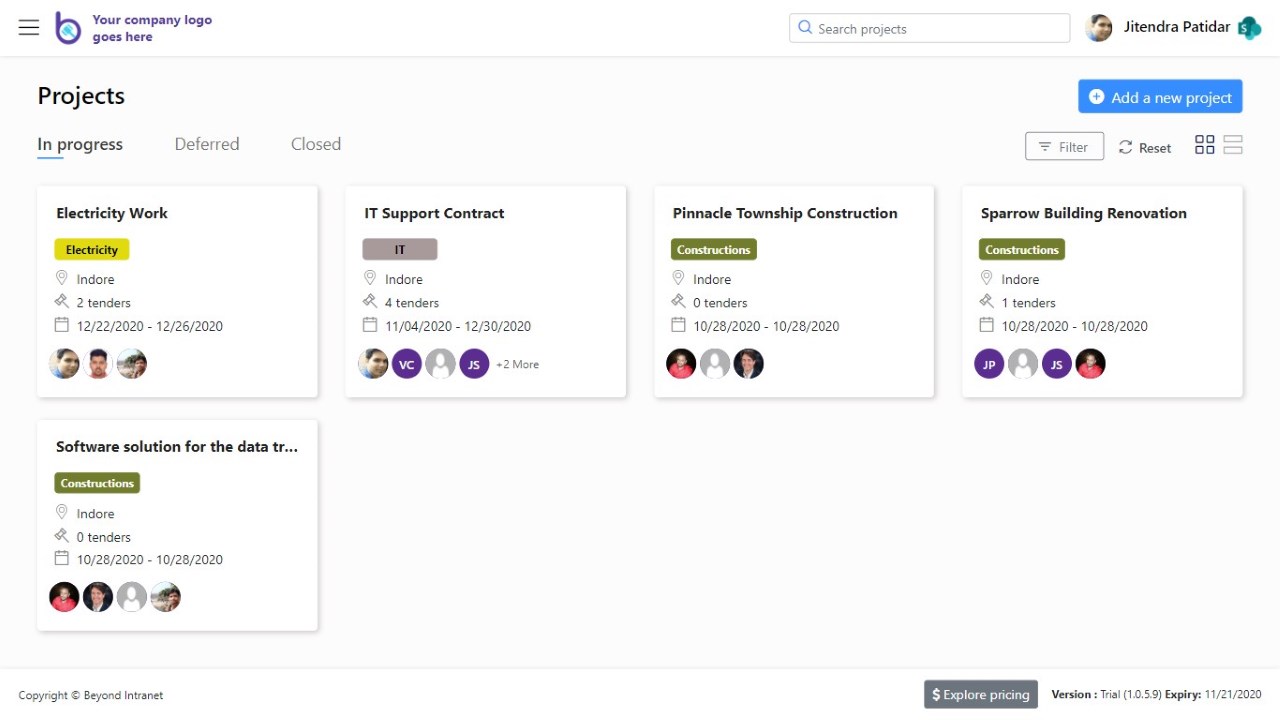This screenshot has height=720, width=1280.
Task: Click the company logo icon
Action: [67, 28]
